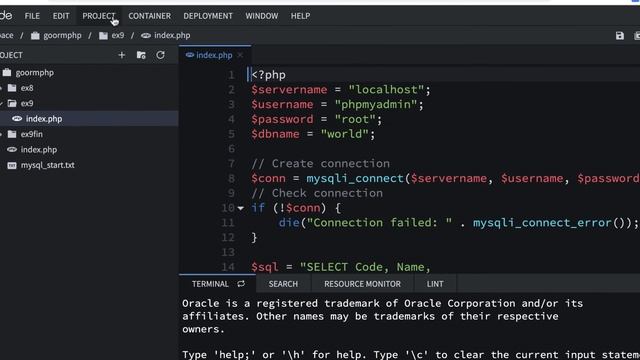Open the EDIT menu

point(61,16)
